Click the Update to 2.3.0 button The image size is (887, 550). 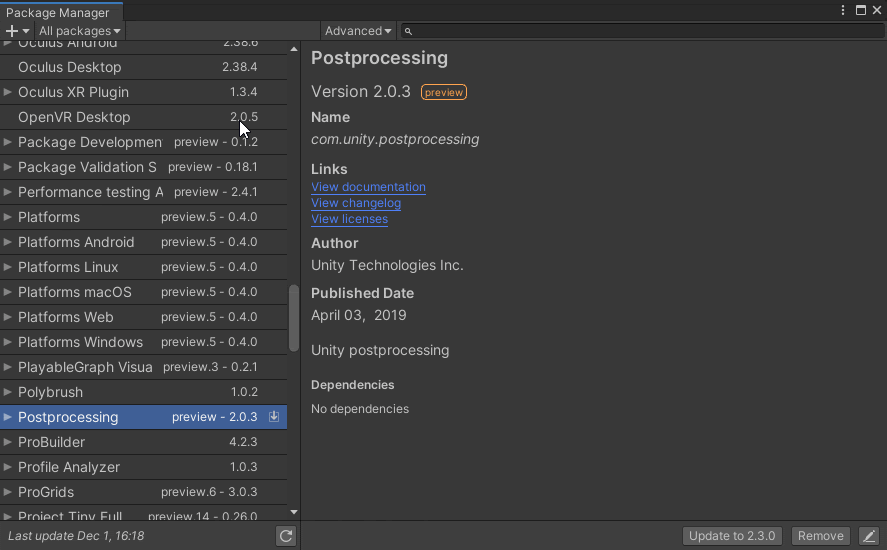[x=732, y=536]
